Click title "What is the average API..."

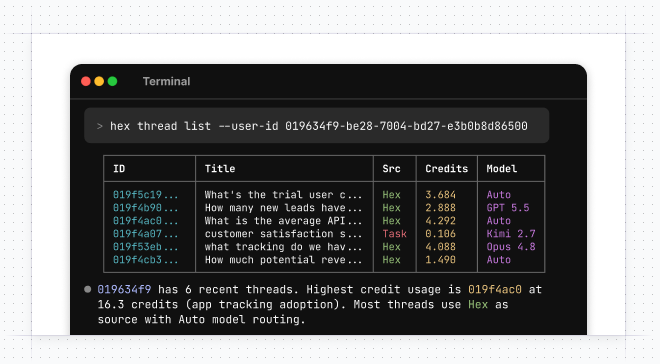point(283,221)
